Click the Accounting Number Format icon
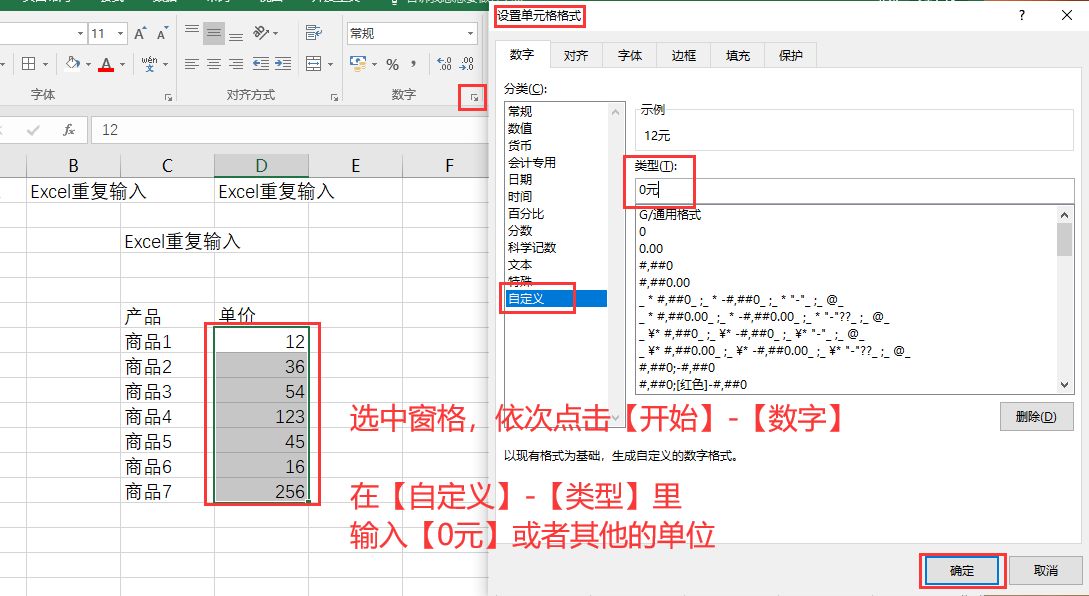The height and width of the screenshot is (596, 1089). 358,63
